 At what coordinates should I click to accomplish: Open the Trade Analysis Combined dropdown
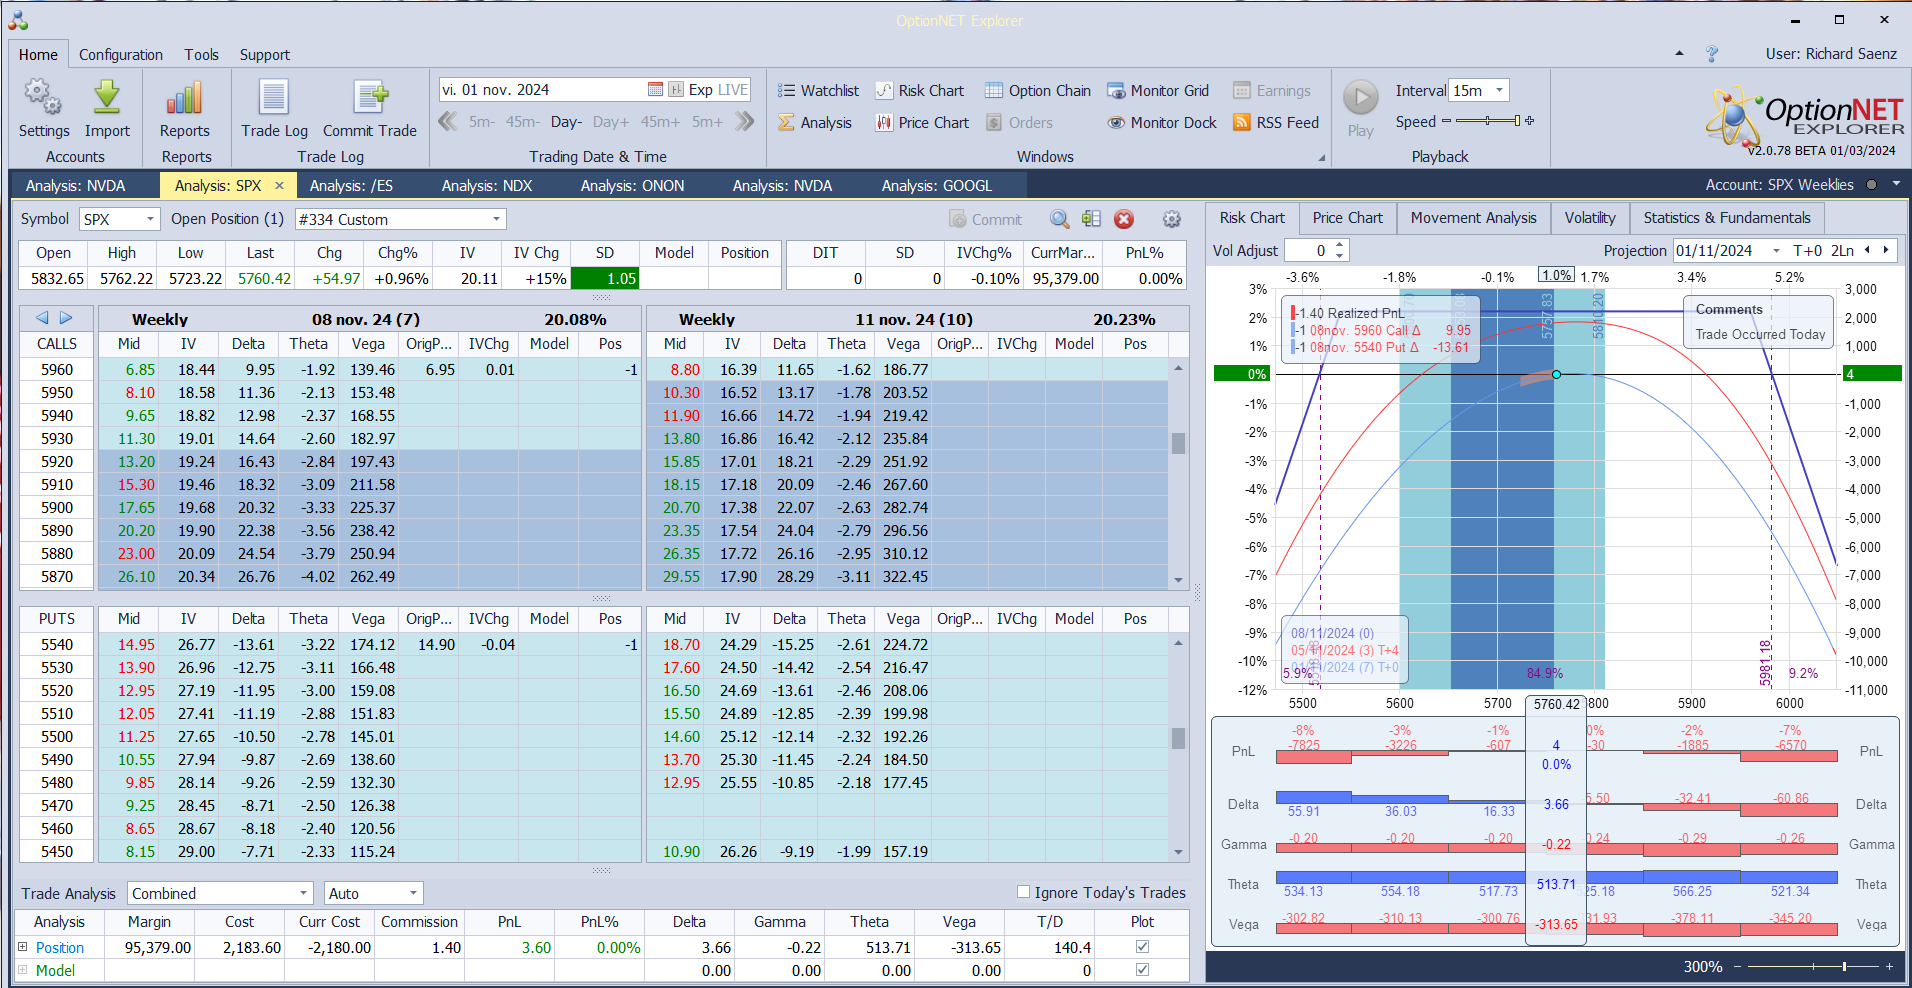pyautogui.click(x=303, y=893)
